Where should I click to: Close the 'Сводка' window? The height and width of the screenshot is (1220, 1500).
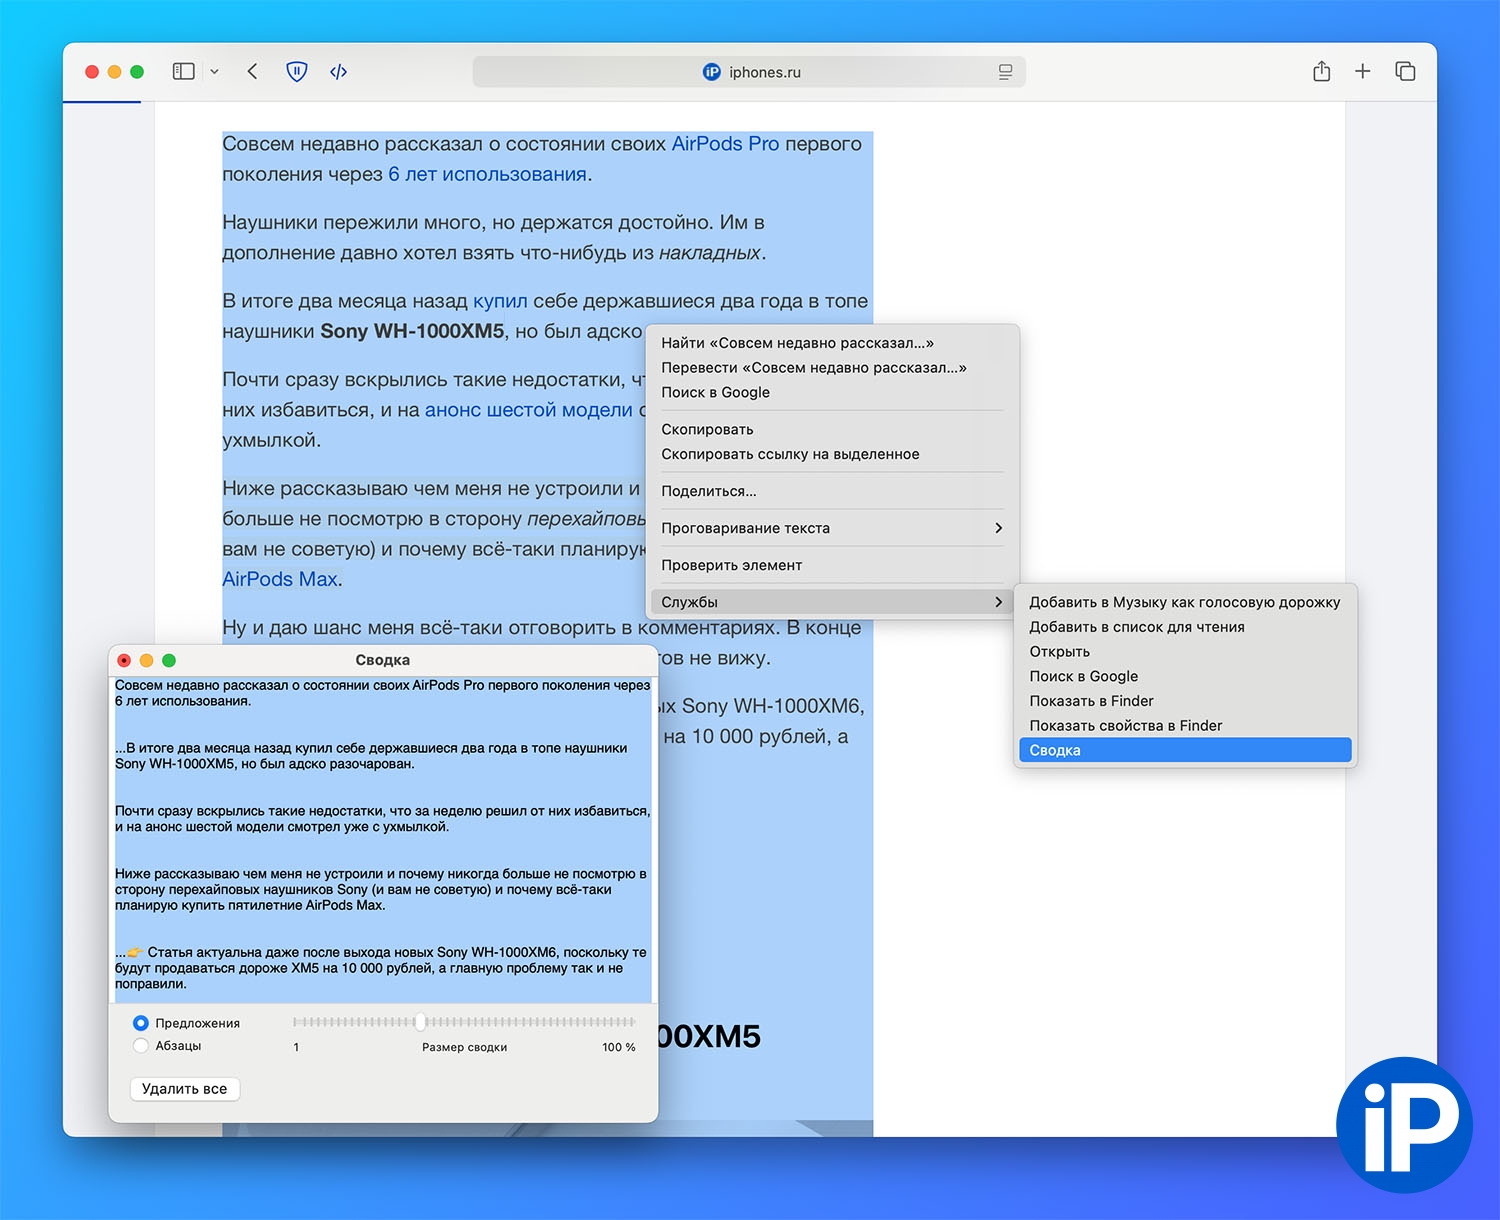(x=124, y=660)
